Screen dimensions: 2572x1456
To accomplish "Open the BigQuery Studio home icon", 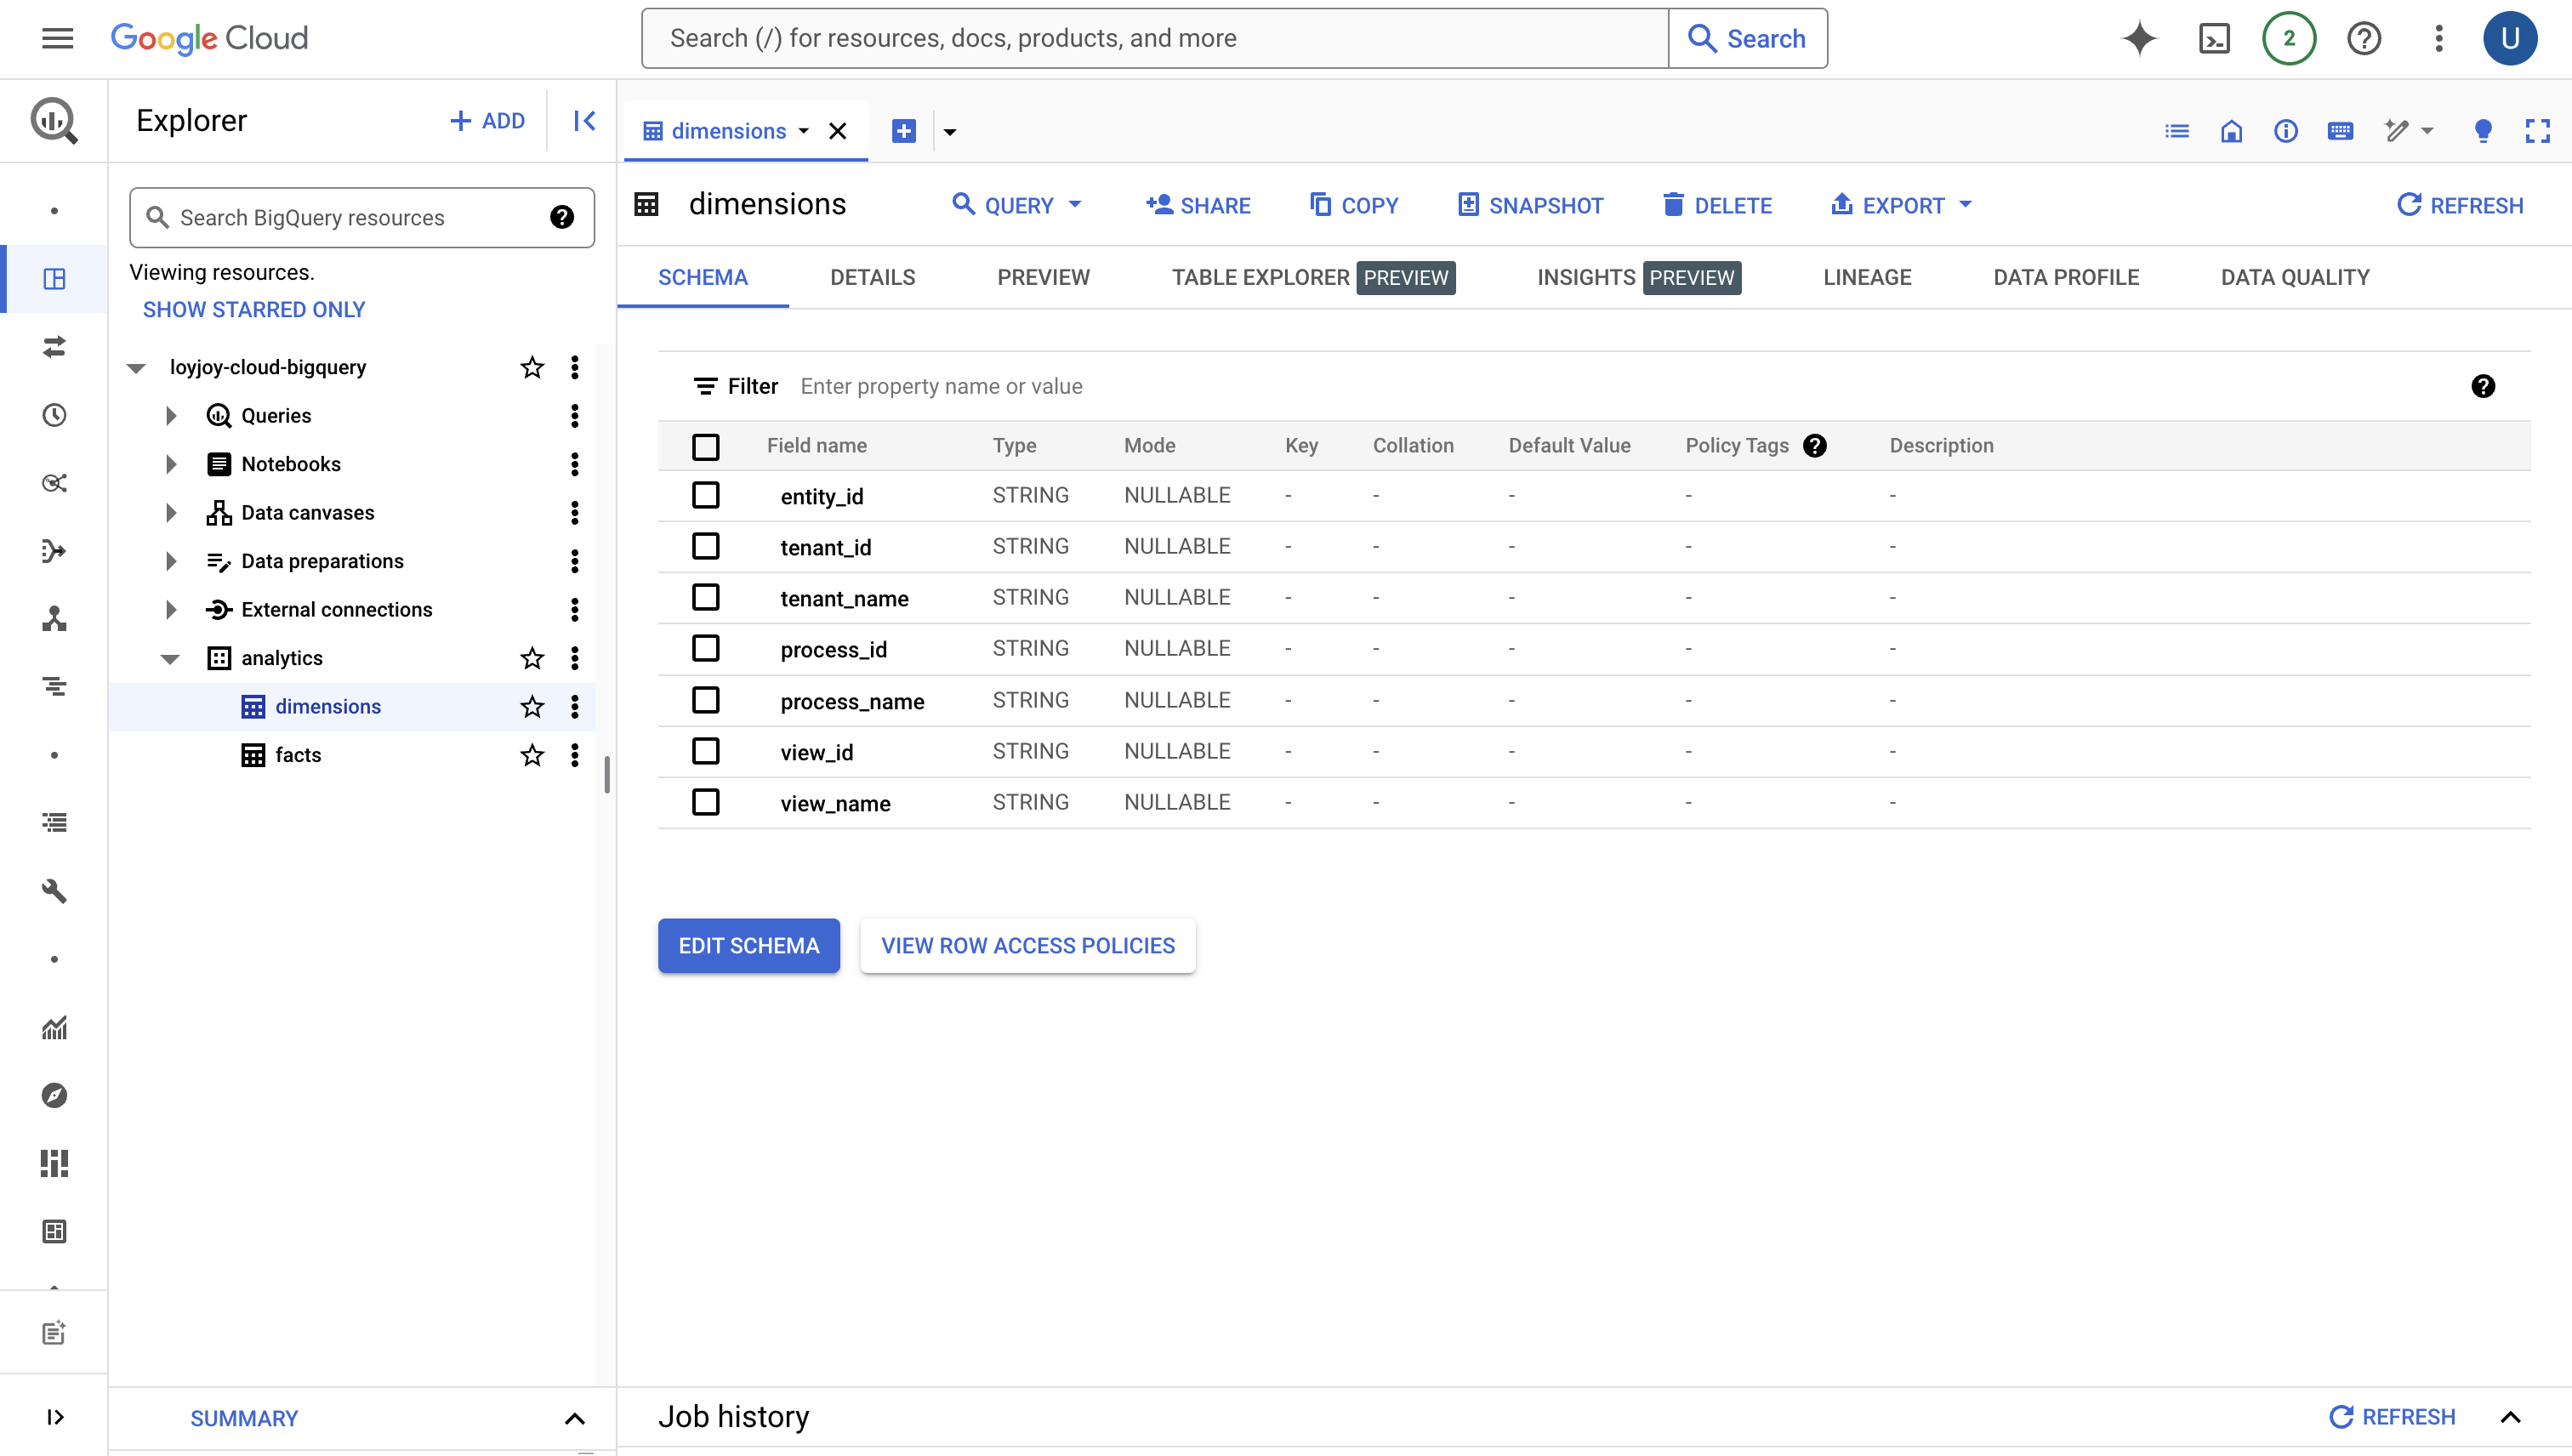I will [2231, 131].
